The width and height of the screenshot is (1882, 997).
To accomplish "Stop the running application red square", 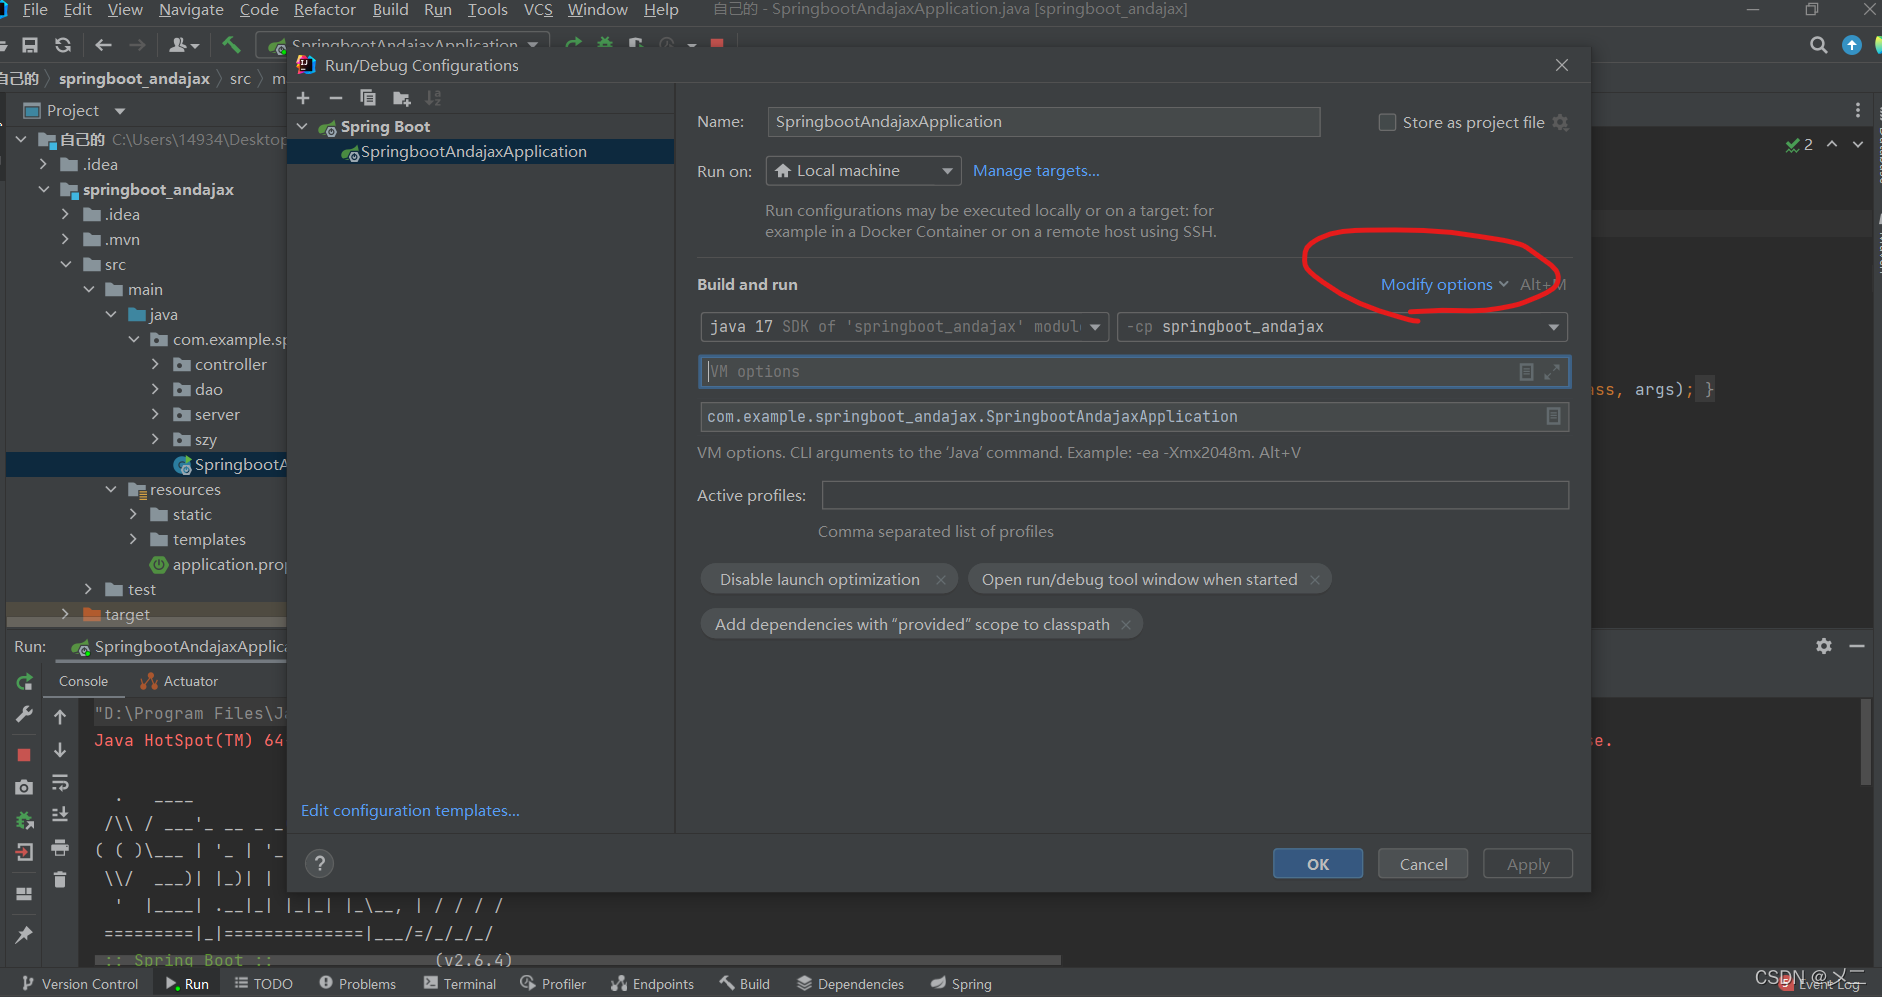I will pyautogui.click(x=24, y=755).
